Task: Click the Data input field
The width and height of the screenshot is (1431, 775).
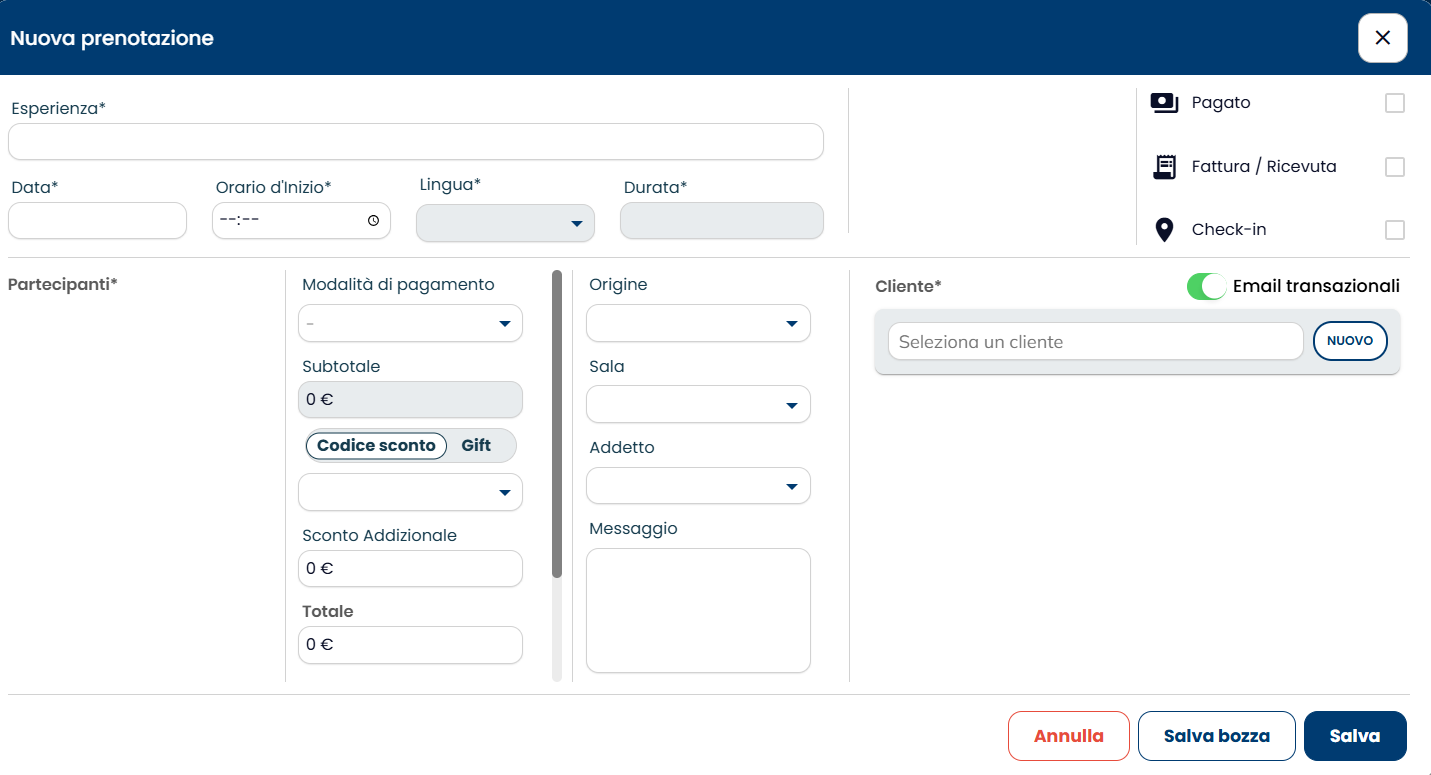Action: coord(97,220)
